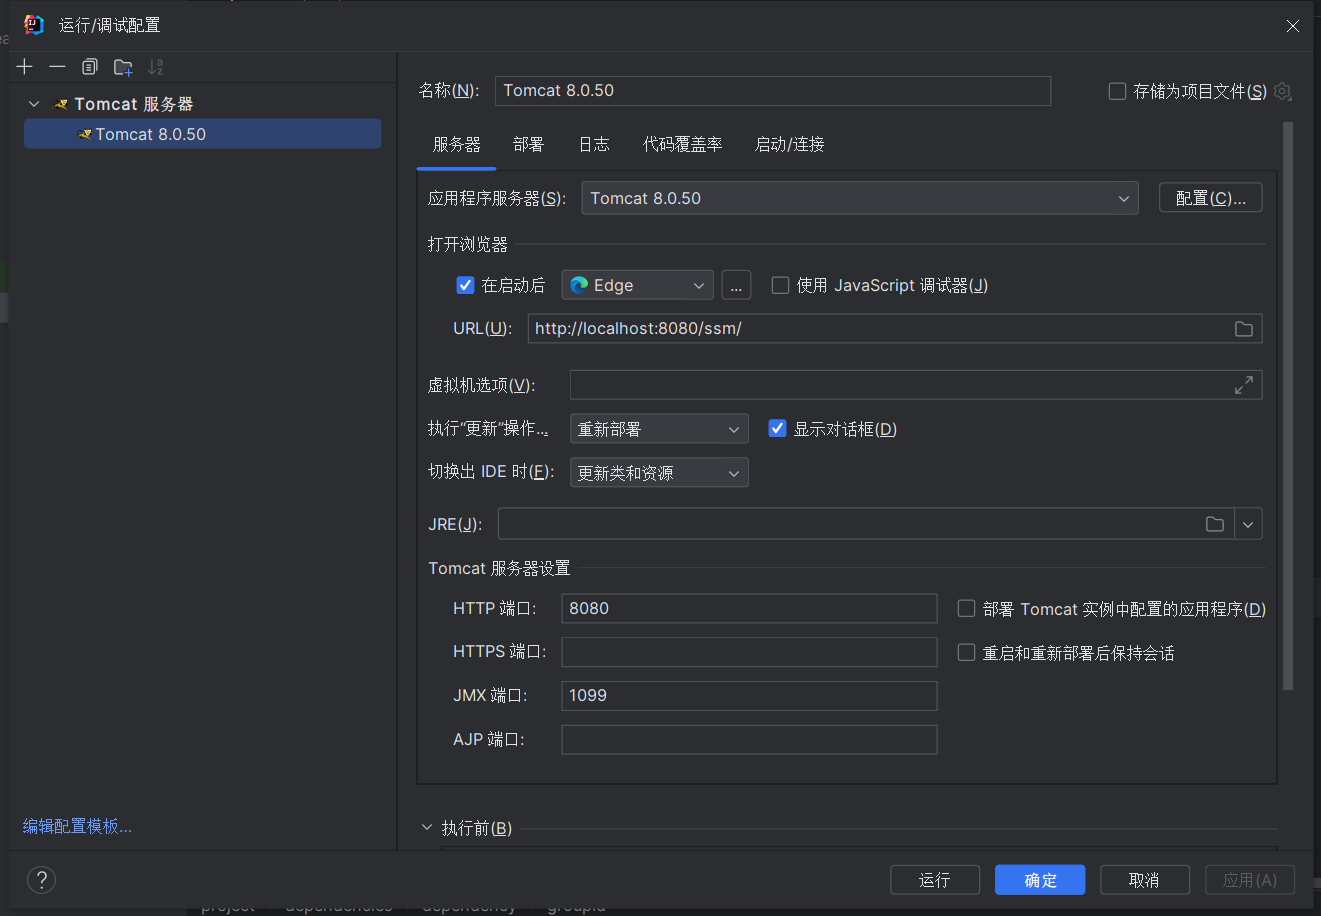Collapse the Tomcat 服务器 tree node
The image size is (1321, 916).
pos(34,104)
